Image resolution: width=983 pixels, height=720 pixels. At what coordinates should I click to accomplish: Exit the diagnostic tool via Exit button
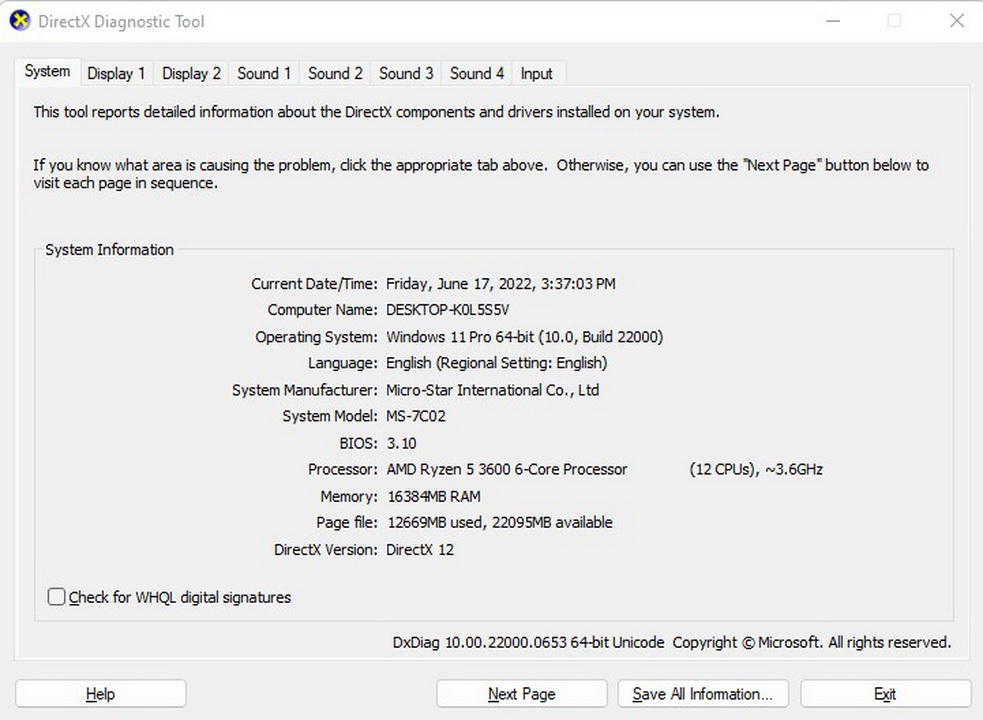pyautogui.click(x=885, y=694)
